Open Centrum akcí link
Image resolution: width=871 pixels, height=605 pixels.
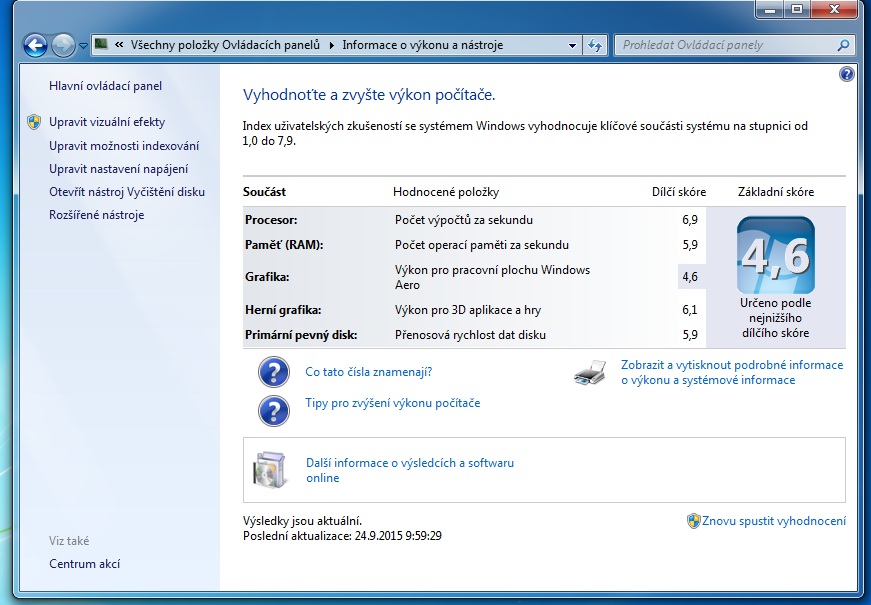(84, 563)
